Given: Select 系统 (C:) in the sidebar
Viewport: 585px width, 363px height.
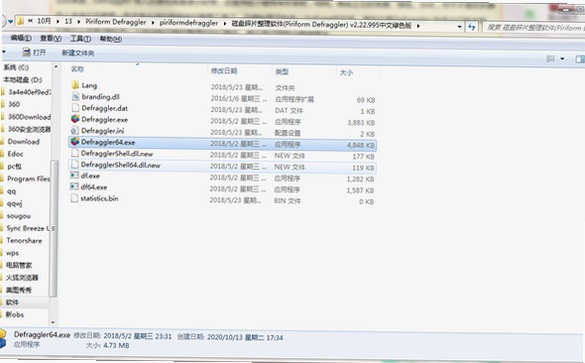Looking at the screenshot, I should pyautogui.click(x=16, y=68).
